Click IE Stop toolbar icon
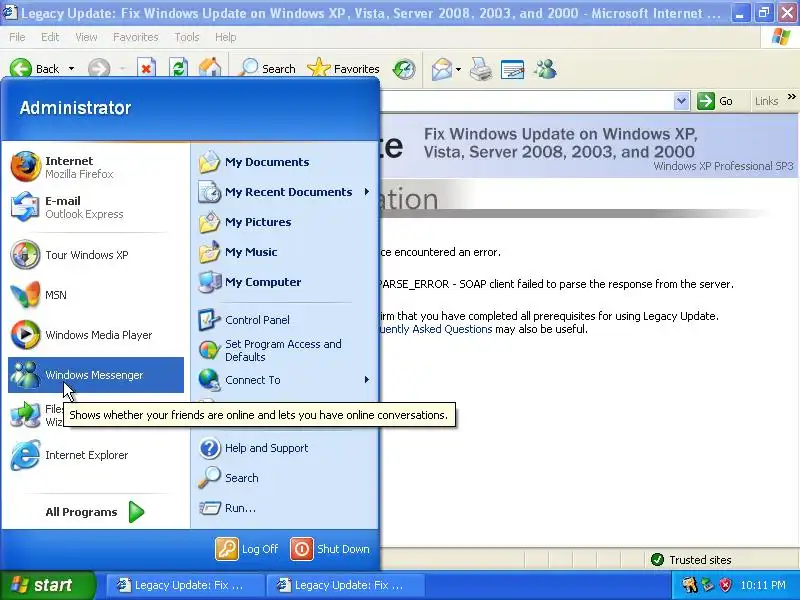The height and width of the screenshot is (600, 800). [x=146, y=68]
